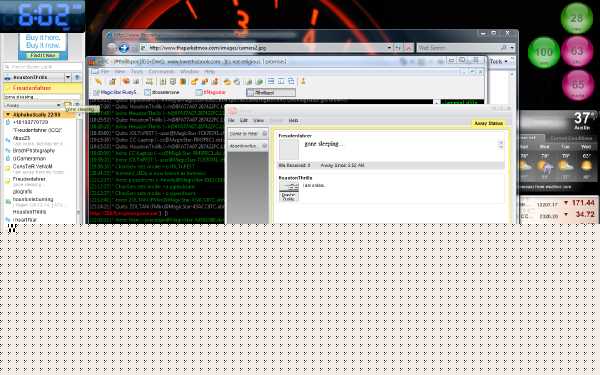Image resolution: width=600 pixels, height=375 pixels.
Task: Open Help menu in Away Status window
Action: [x=293, y=121]
